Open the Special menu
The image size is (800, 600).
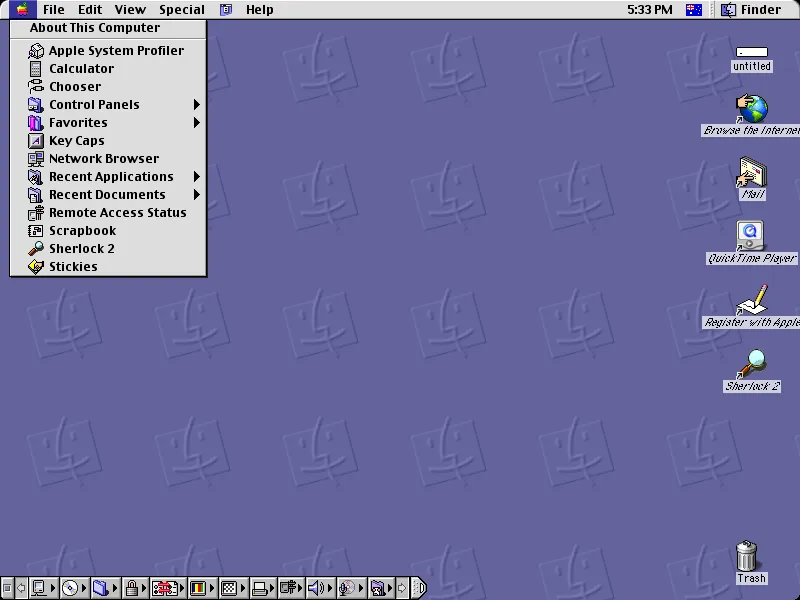[182, 9]
